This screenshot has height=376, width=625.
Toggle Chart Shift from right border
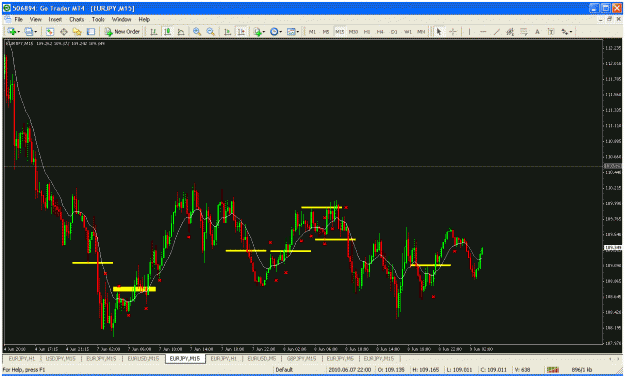click(x=241, y=31)
